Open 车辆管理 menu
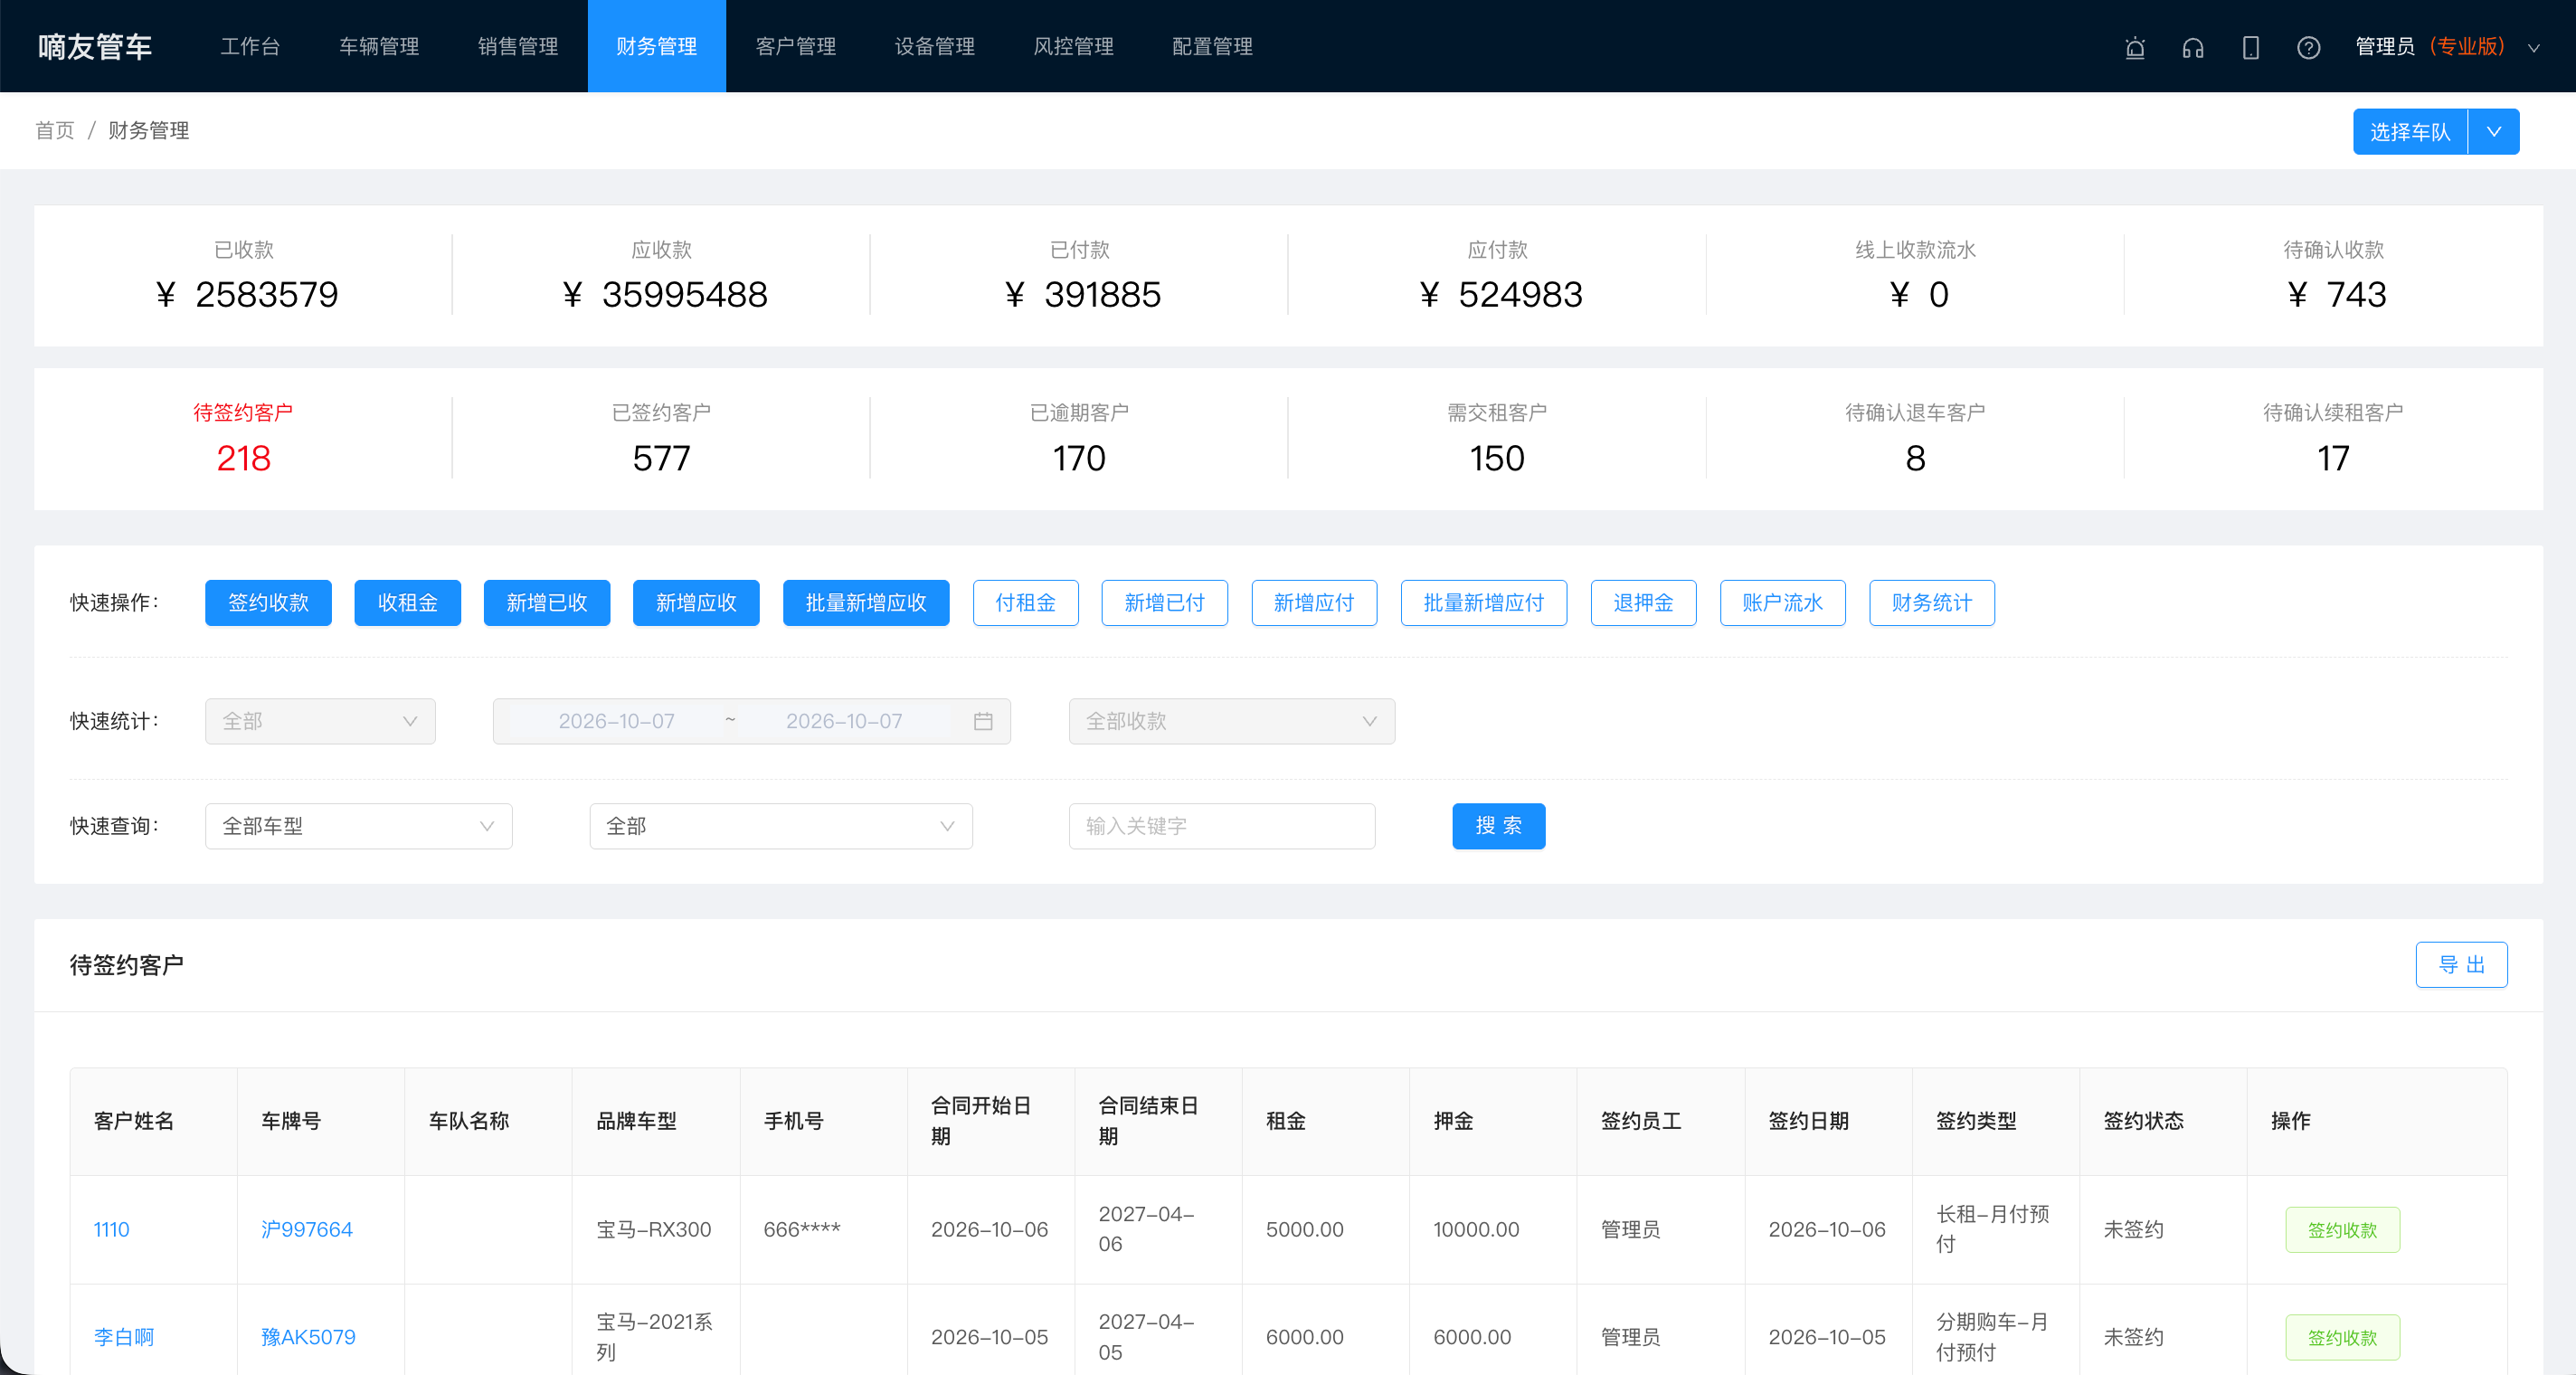The width and height of the screenshot is (2576, 1375). (379, 46)
